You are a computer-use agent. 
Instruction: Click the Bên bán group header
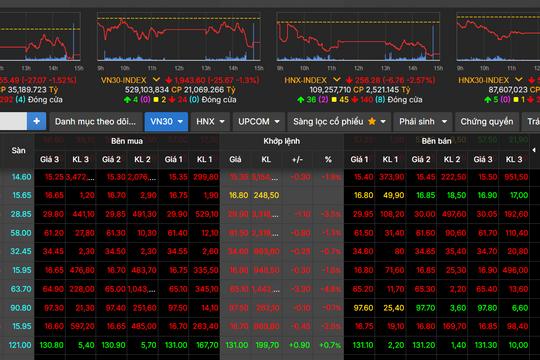point(436,141)
